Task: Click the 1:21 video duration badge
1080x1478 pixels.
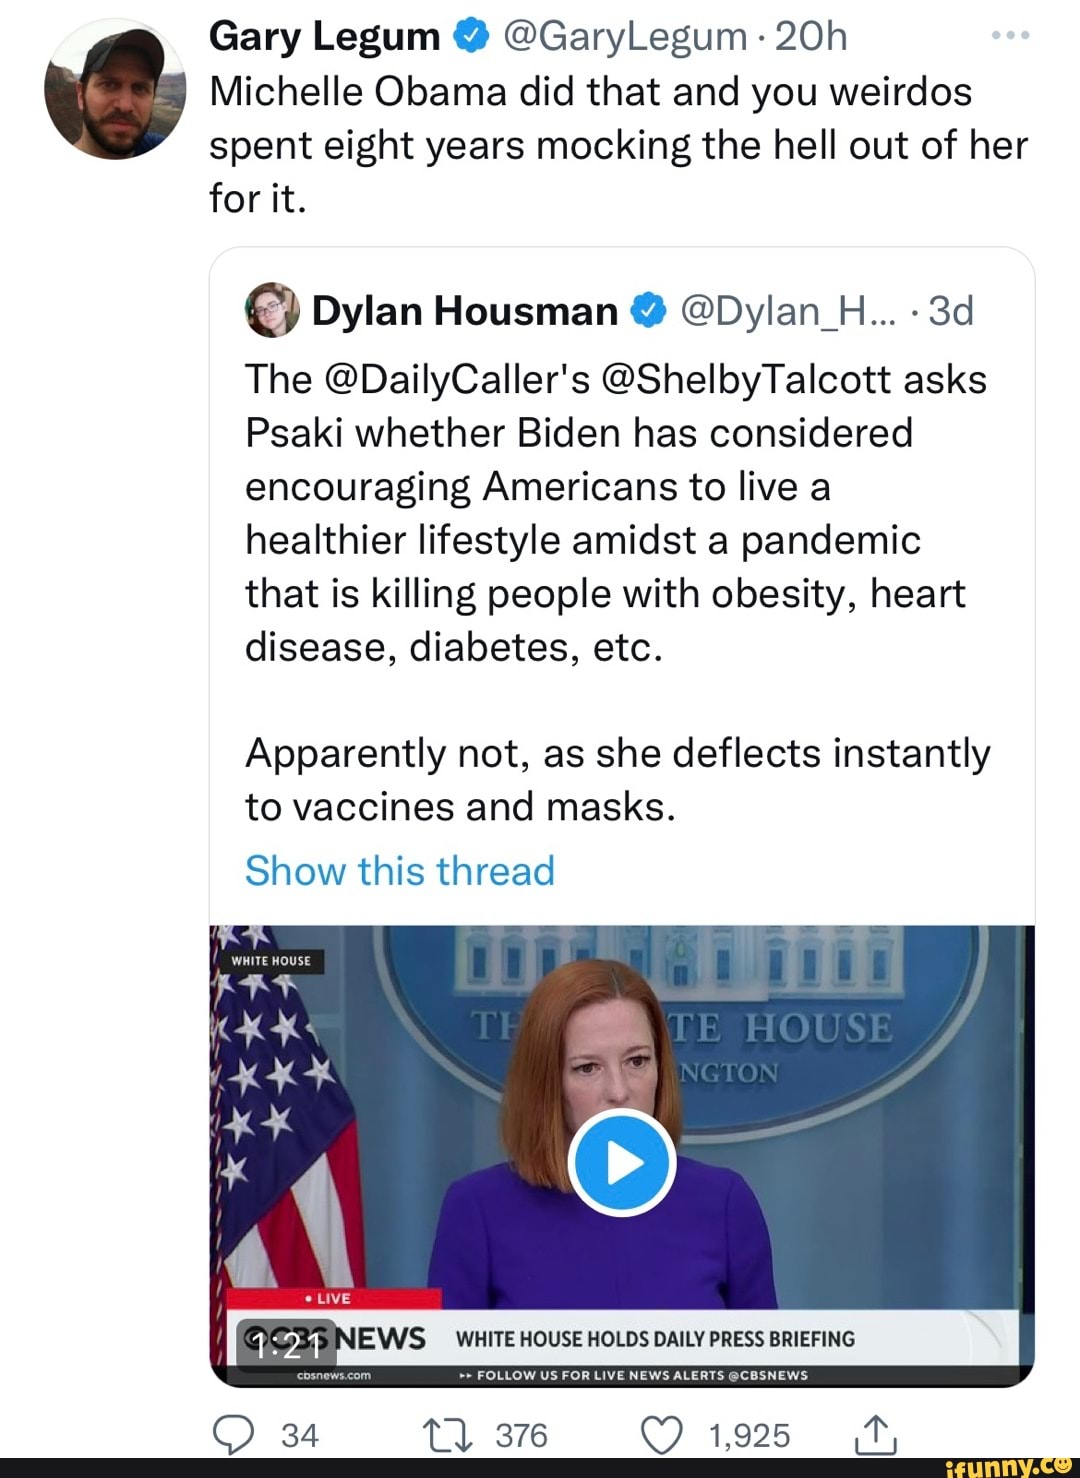Action: point(285,1346)
